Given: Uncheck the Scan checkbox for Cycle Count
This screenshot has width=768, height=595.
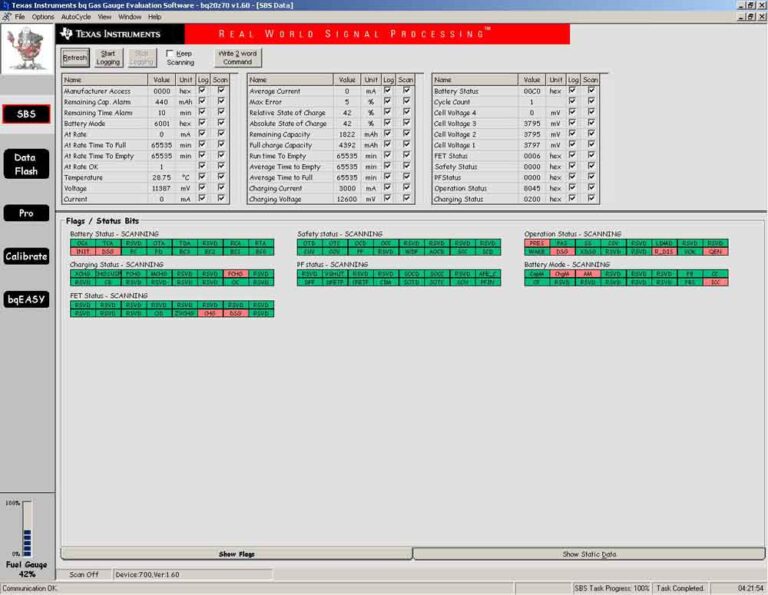Looking at the screenshot, I should point(590,102).
